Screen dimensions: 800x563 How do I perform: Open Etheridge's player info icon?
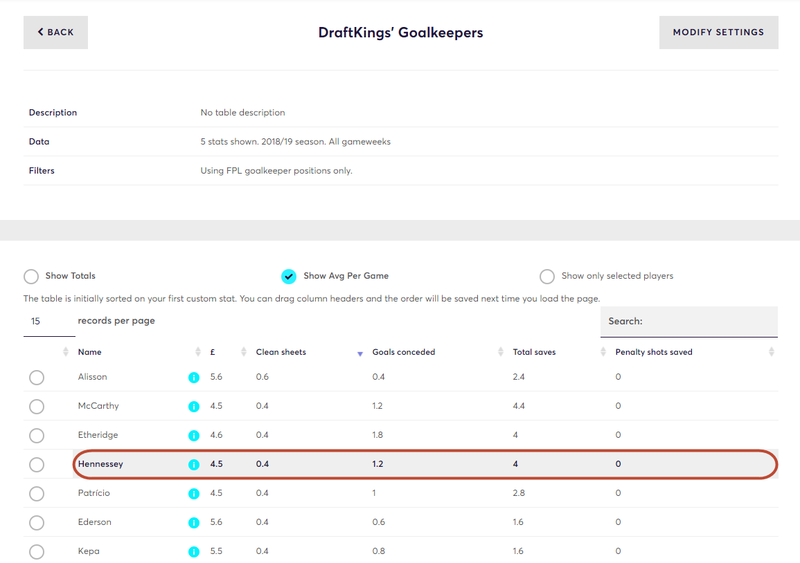(x=194, y=436)
